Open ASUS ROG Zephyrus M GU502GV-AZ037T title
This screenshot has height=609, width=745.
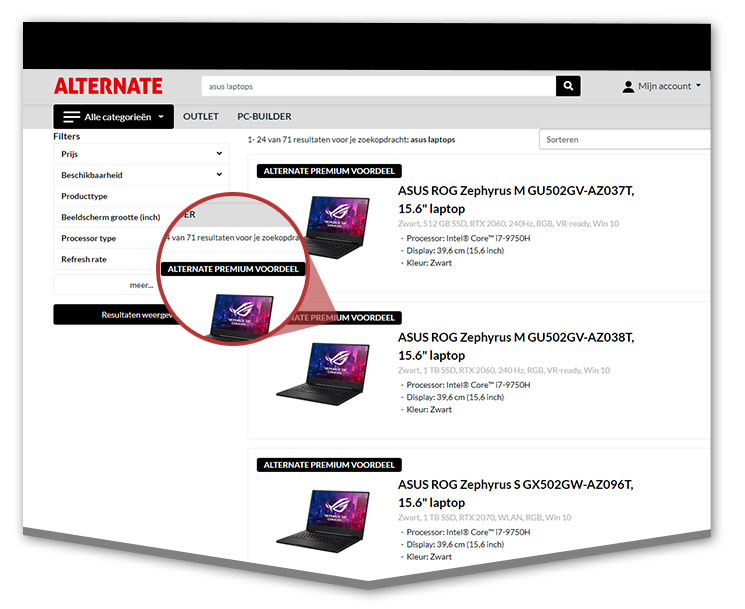(516, 200)
